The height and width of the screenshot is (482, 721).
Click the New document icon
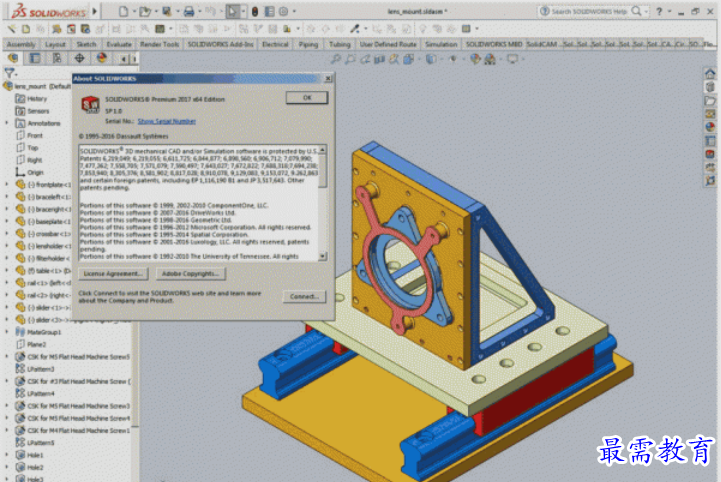click(x=123, y=11)
